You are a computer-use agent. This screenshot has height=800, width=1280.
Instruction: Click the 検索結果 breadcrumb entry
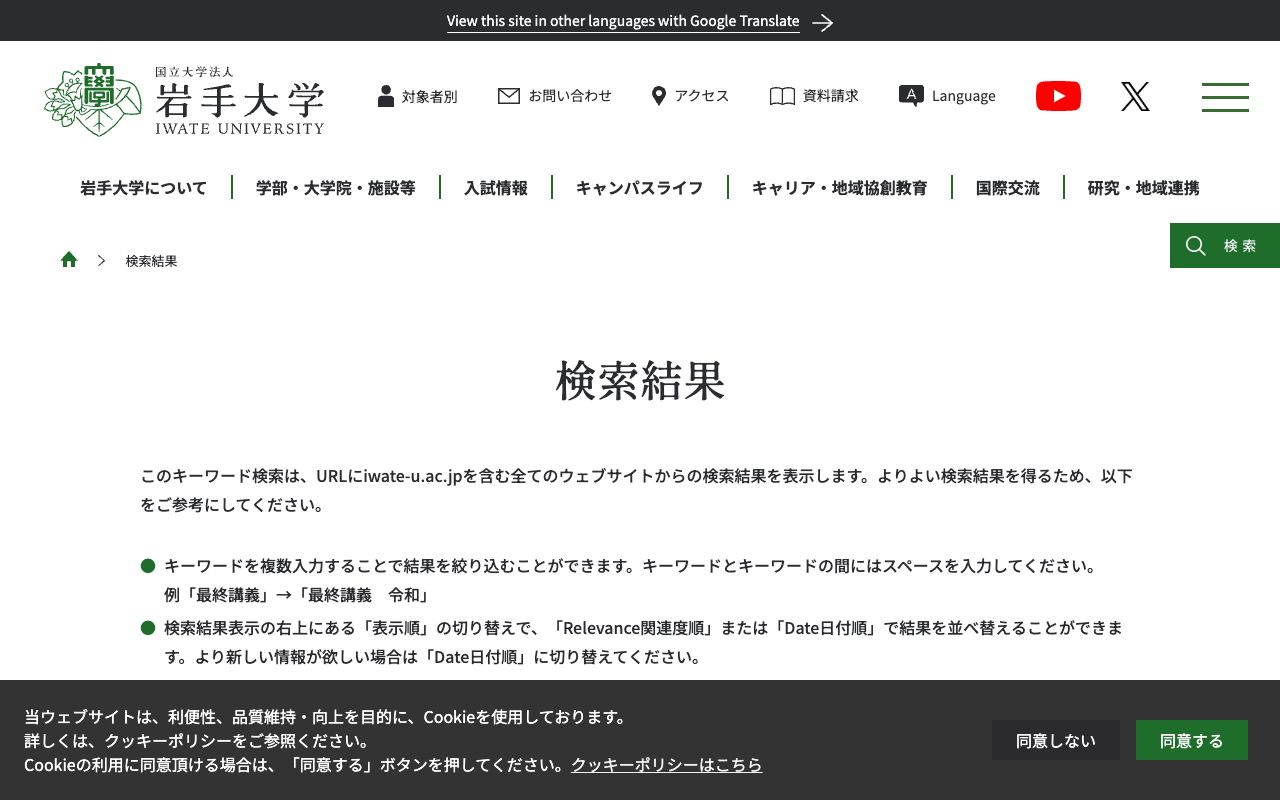point(151,260)
